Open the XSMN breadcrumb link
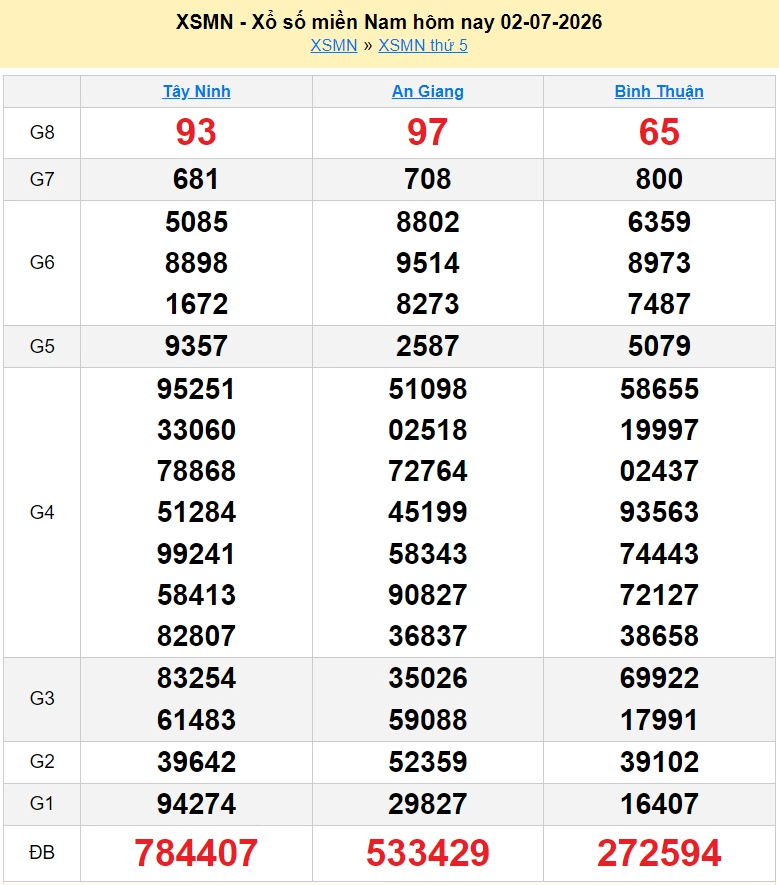The height and width of the screenshot is (885, 779). (x=334, y=45)
